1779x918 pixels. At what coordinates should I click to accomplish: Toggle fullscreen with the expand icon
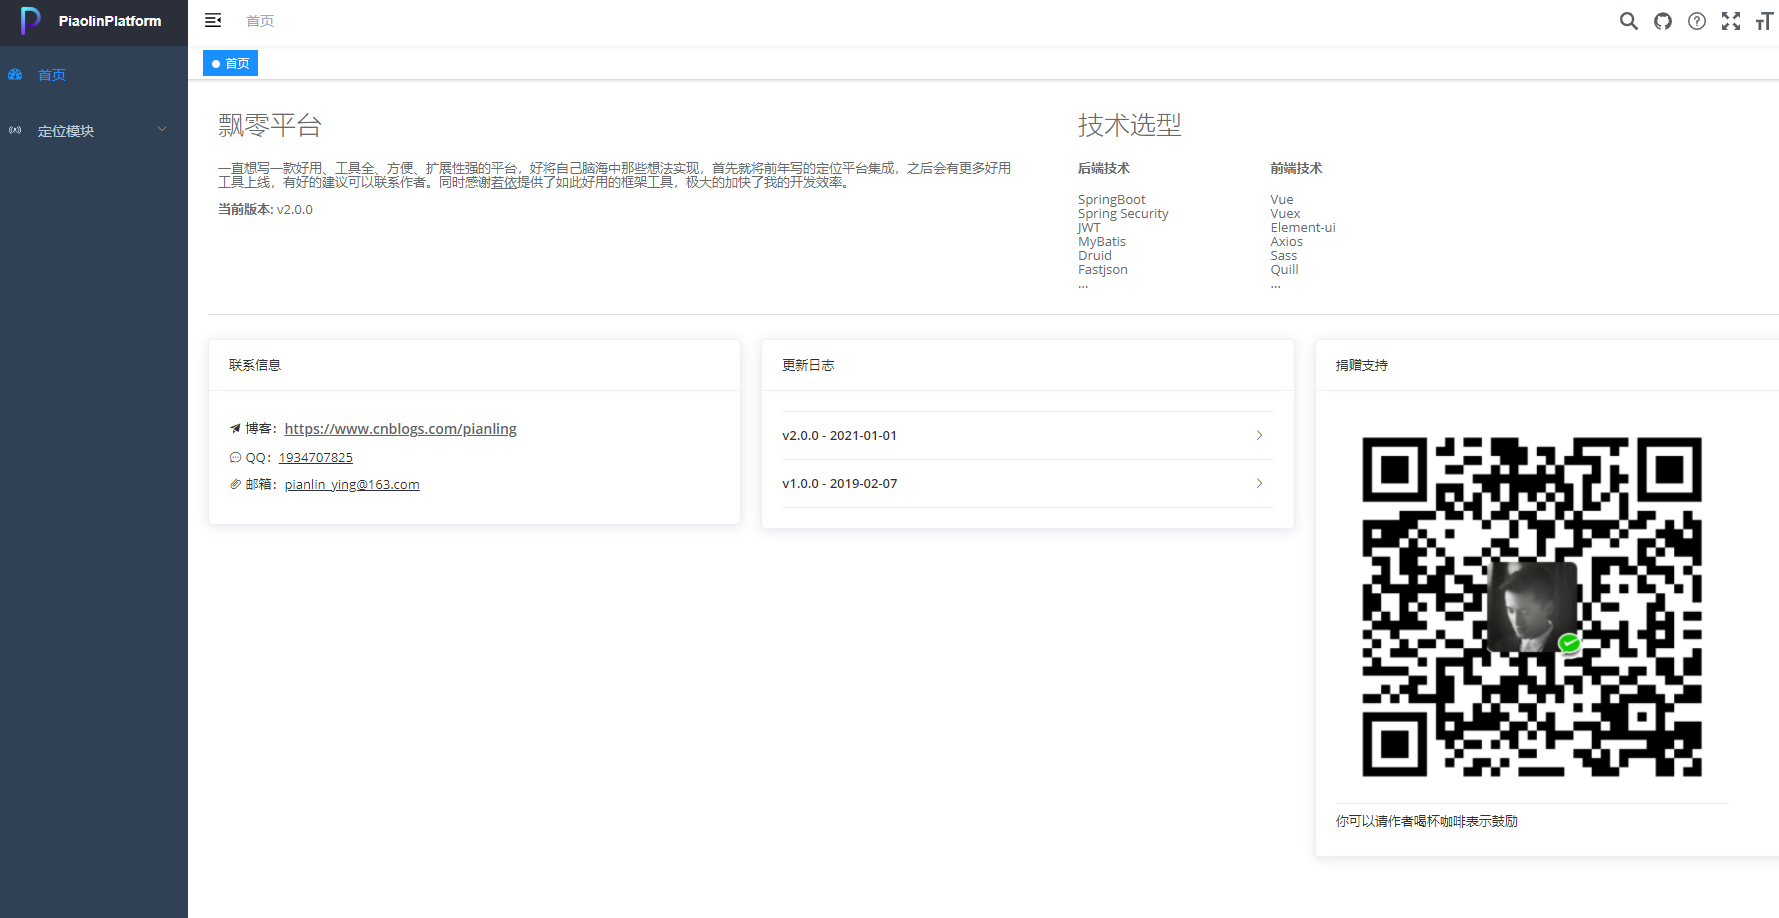(x=1731, y=21)
